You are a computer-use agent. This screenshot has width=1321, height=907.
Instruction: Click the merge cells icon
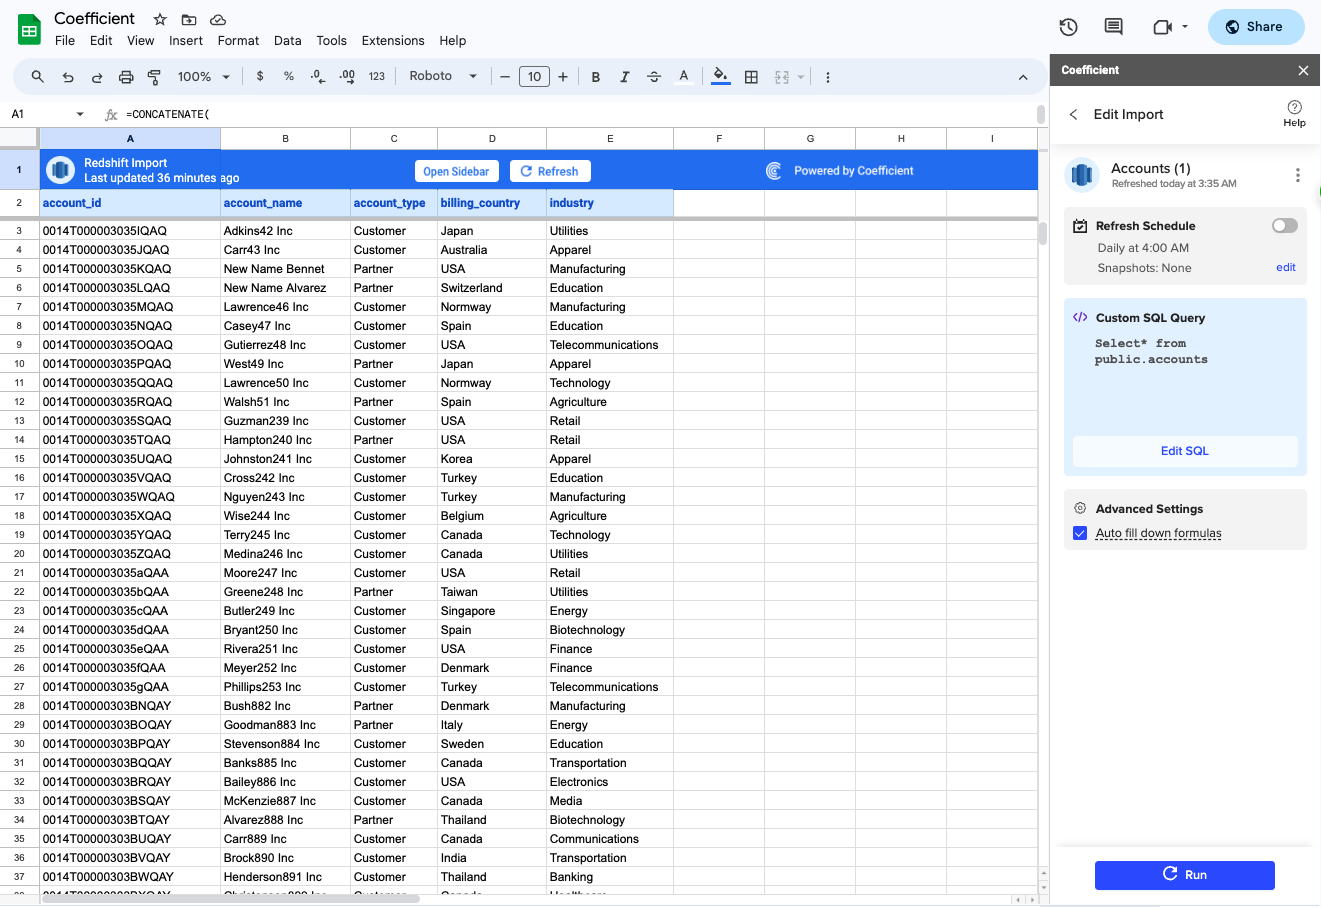(782, 77)
